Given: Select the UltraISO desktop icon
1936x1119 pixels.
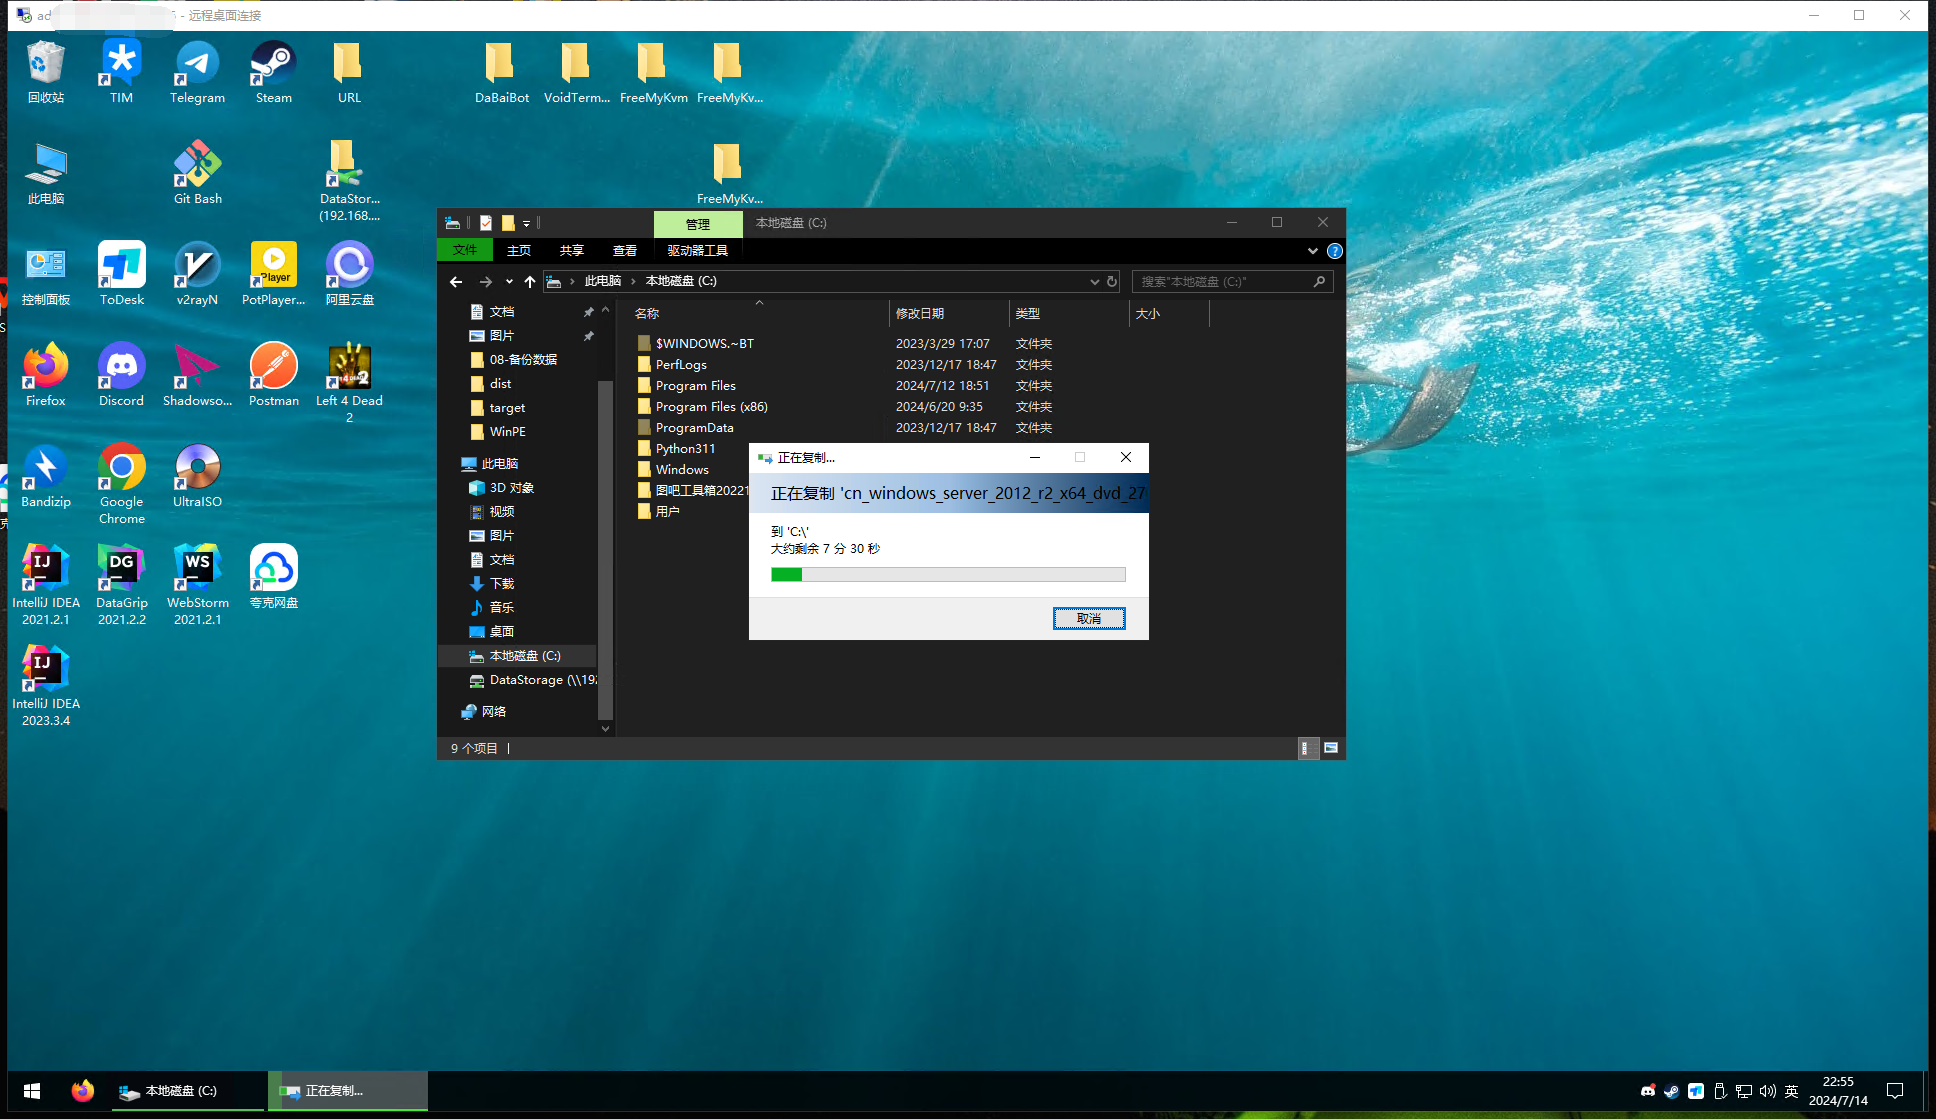Looking at the screenshot, I should [x=197, y=476].
